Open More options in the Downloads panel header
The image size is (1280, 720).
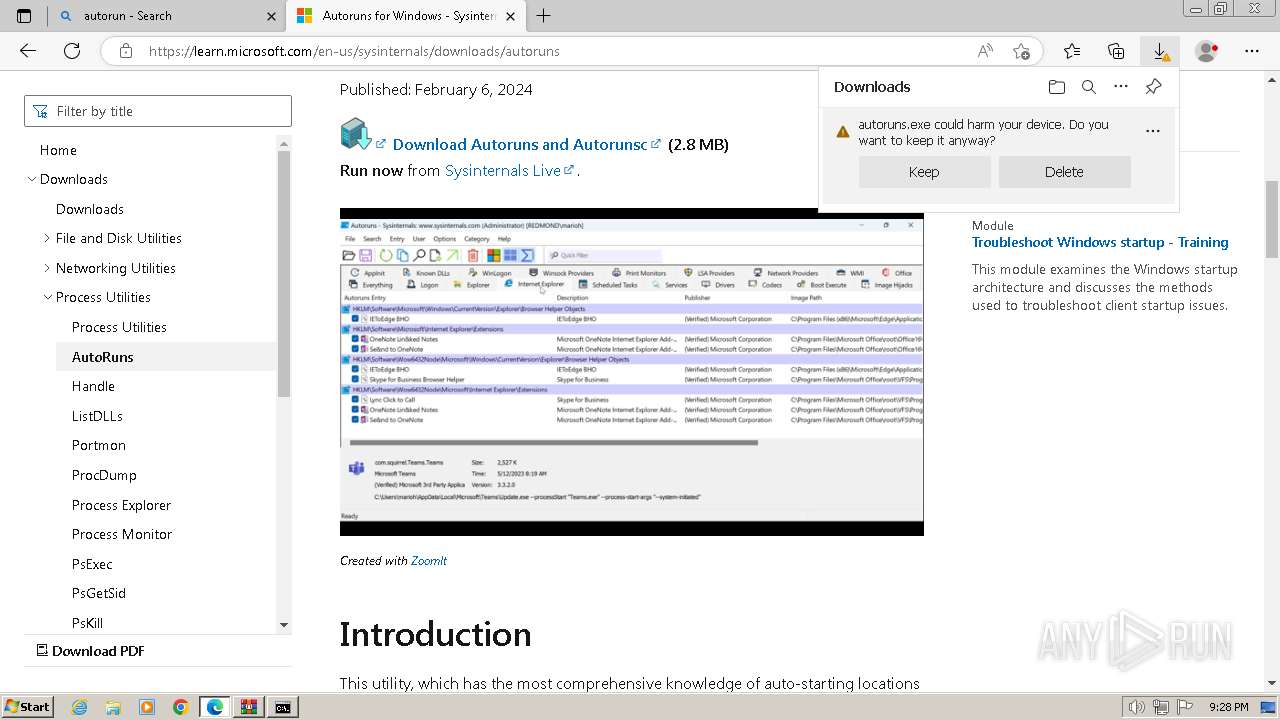click(x=1121, y=87)
